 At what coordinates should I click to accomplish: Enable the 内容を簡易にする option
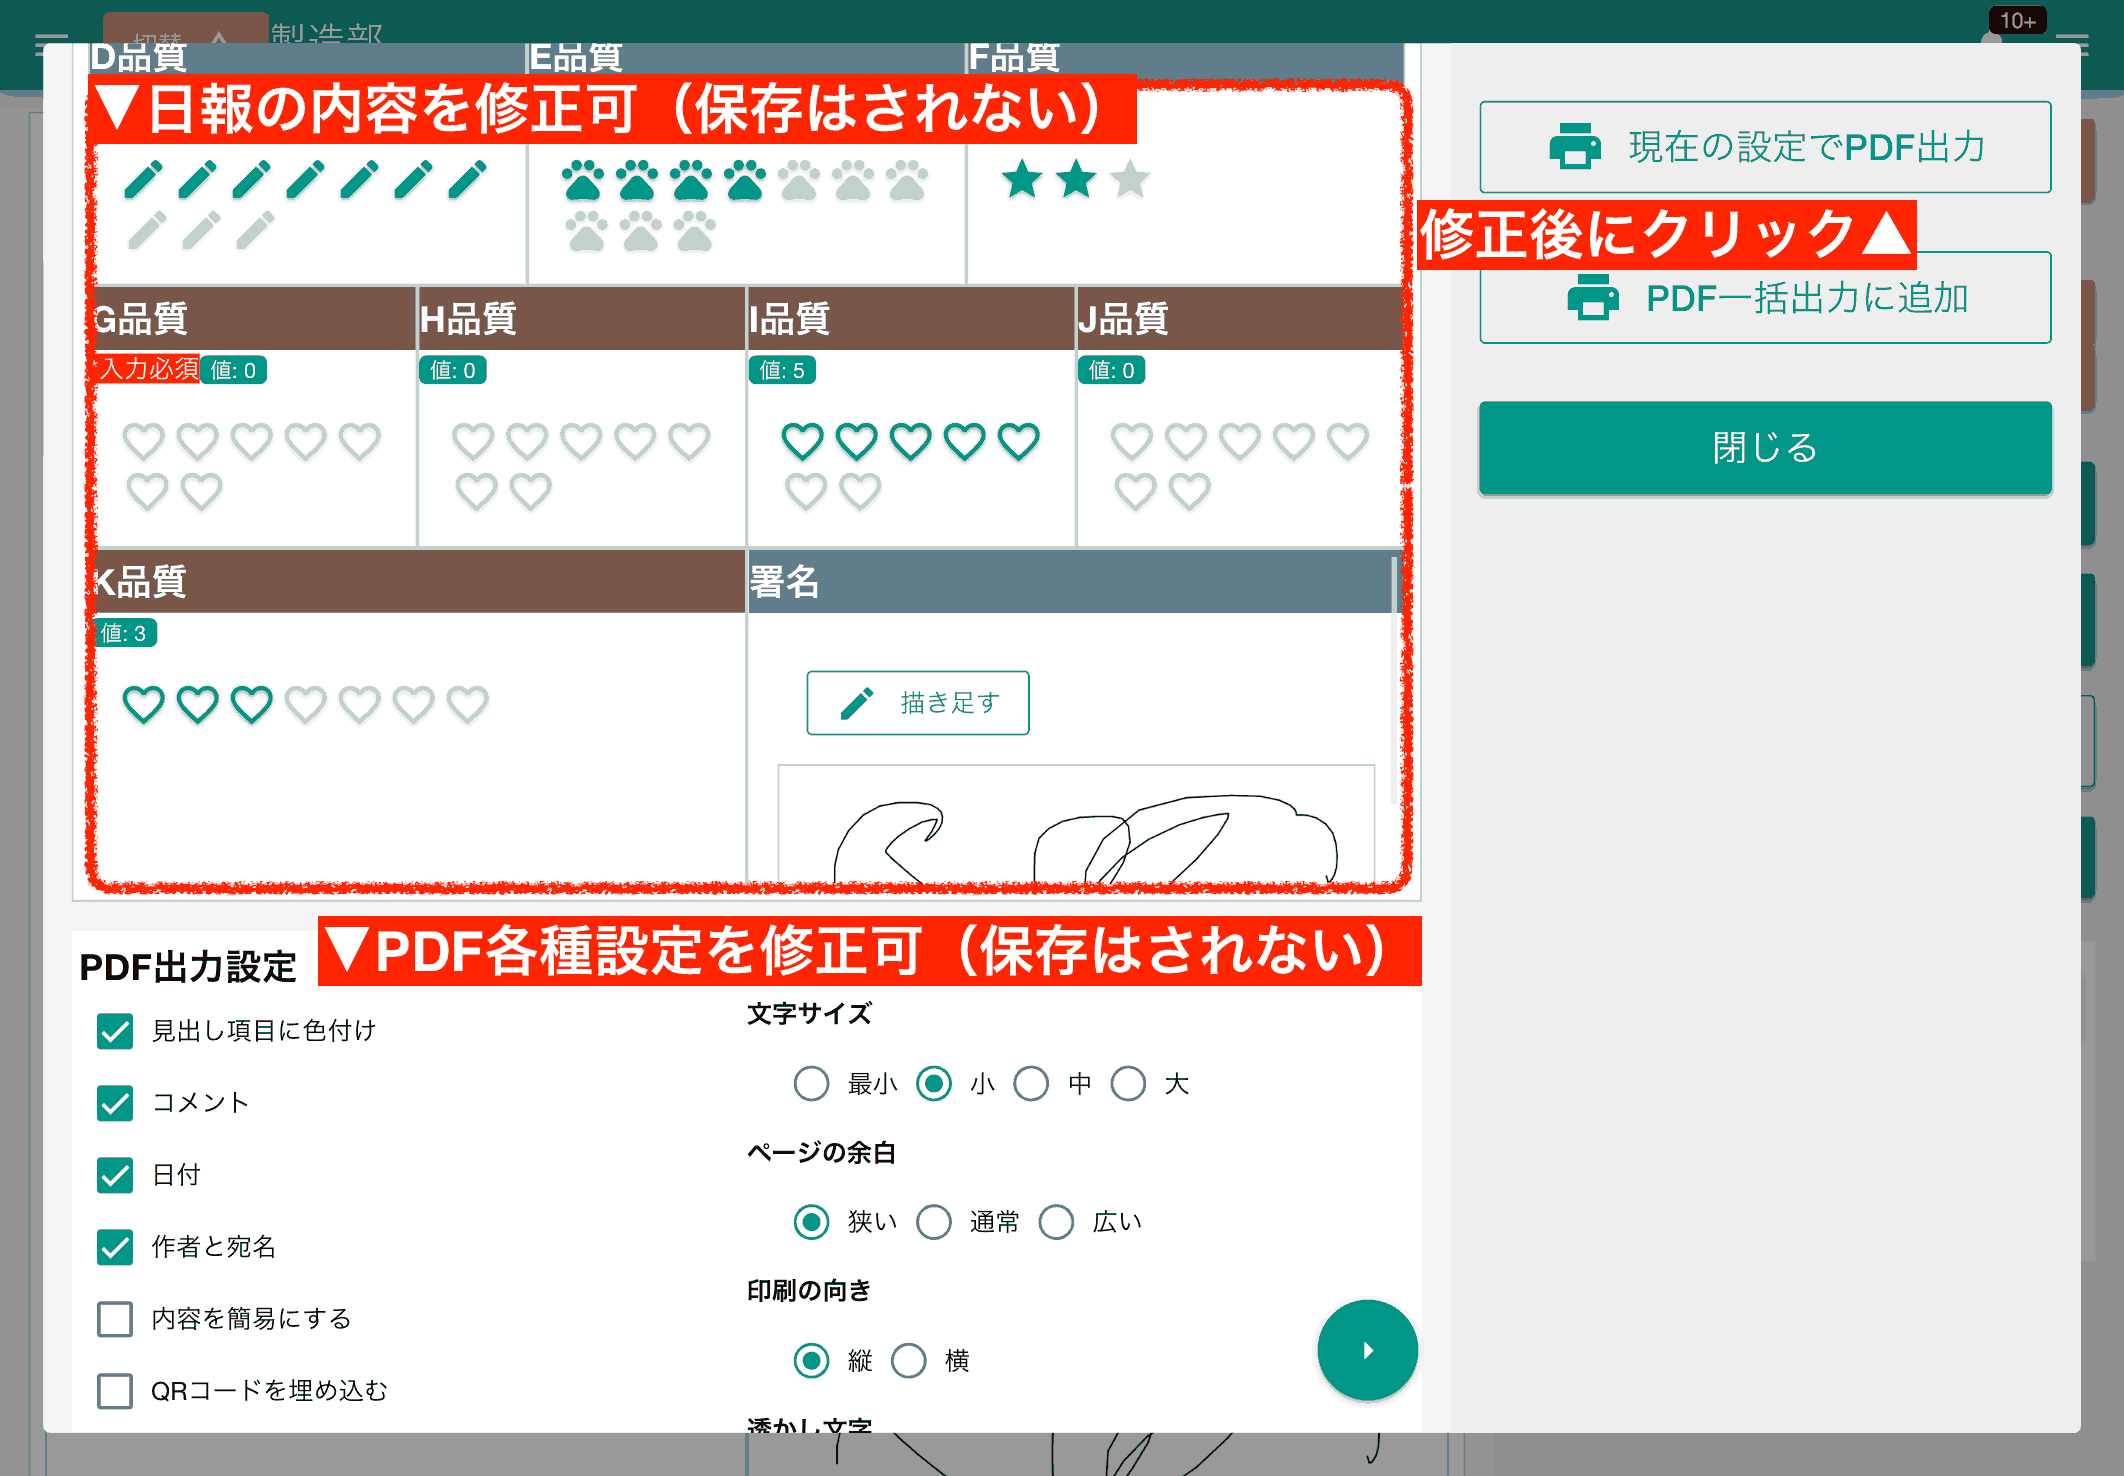click(115, 1319)
